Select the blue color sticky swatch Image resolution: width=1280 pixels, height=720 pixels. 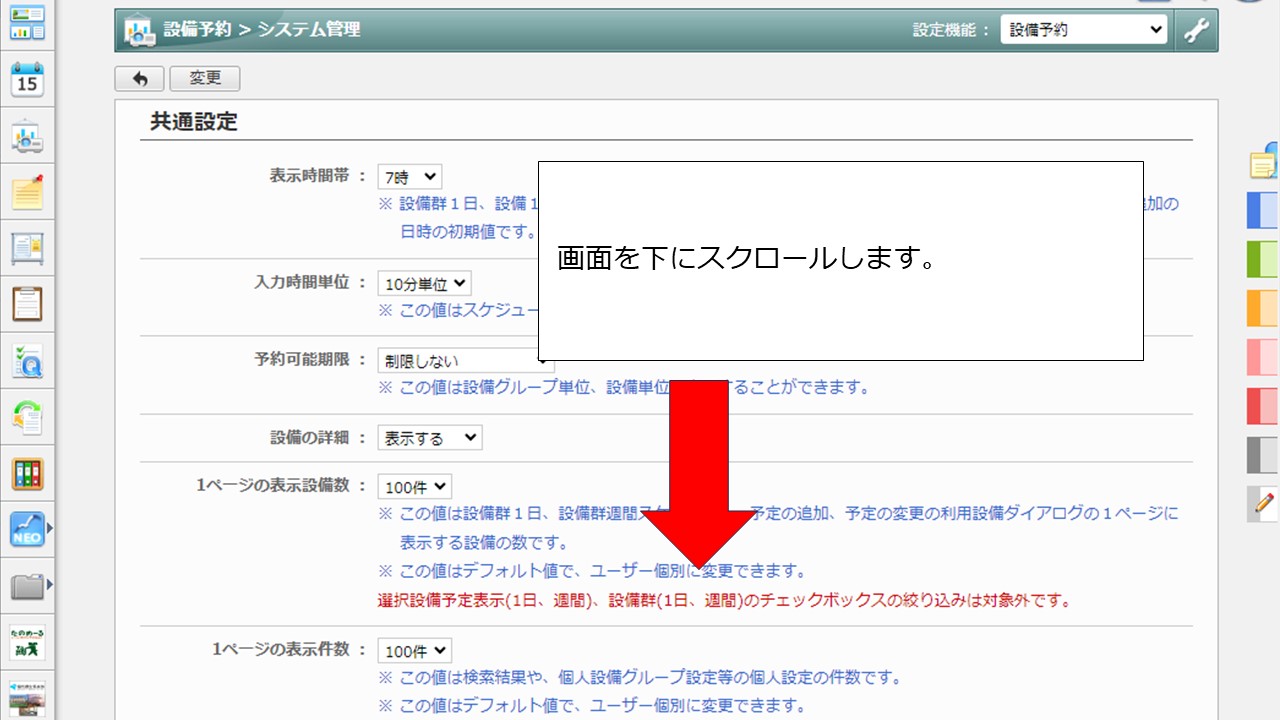[1263, 211]
